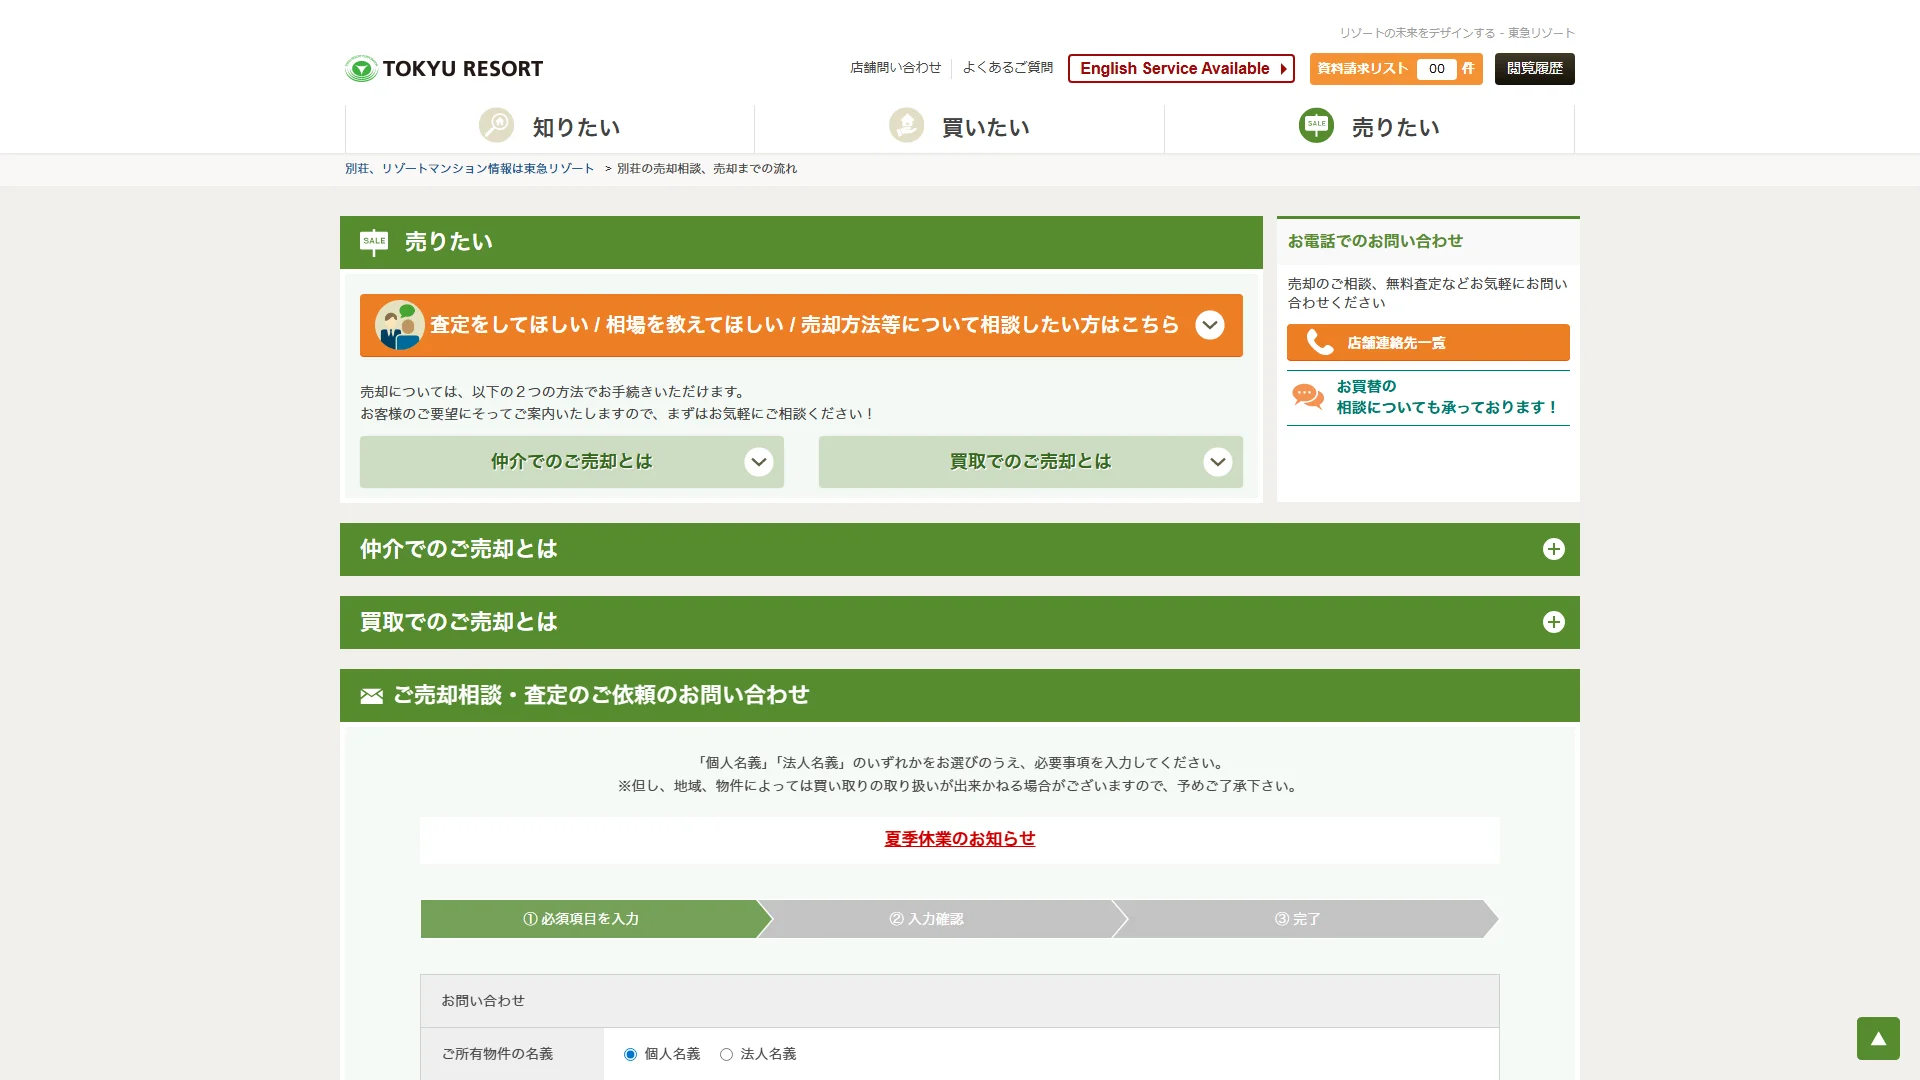This screenshot has height=1080, width=1920.
Task: Click the English Service Available button
Action: pos(1181,68)
